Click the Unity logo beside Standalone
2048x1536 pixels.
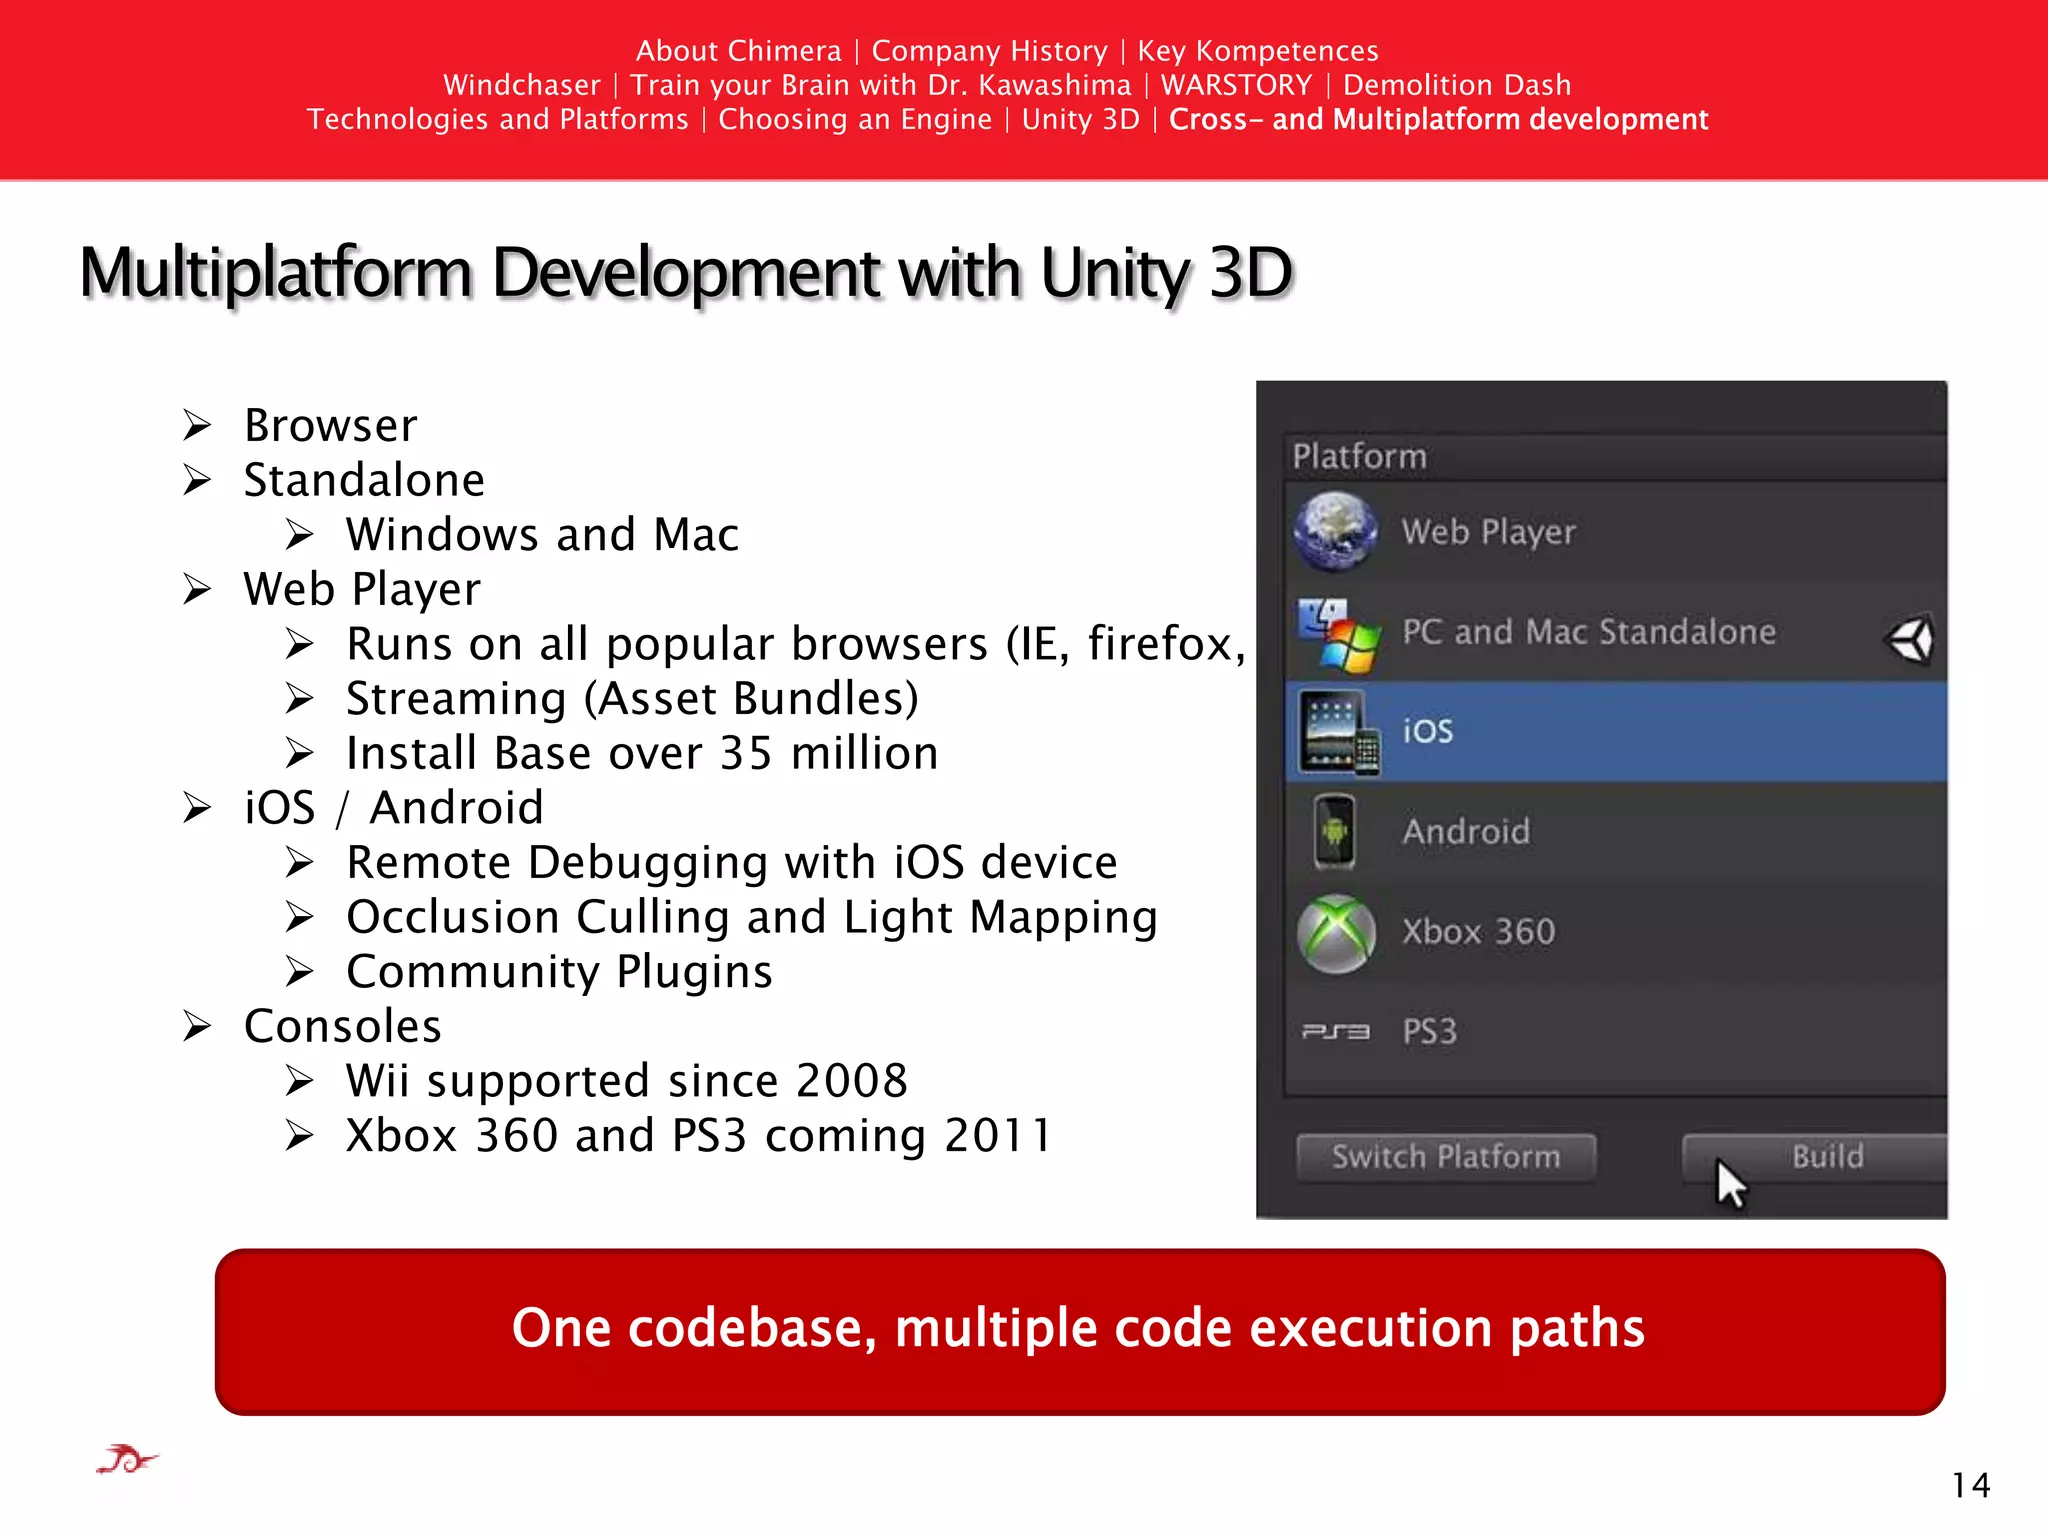tap(1911, 638)
